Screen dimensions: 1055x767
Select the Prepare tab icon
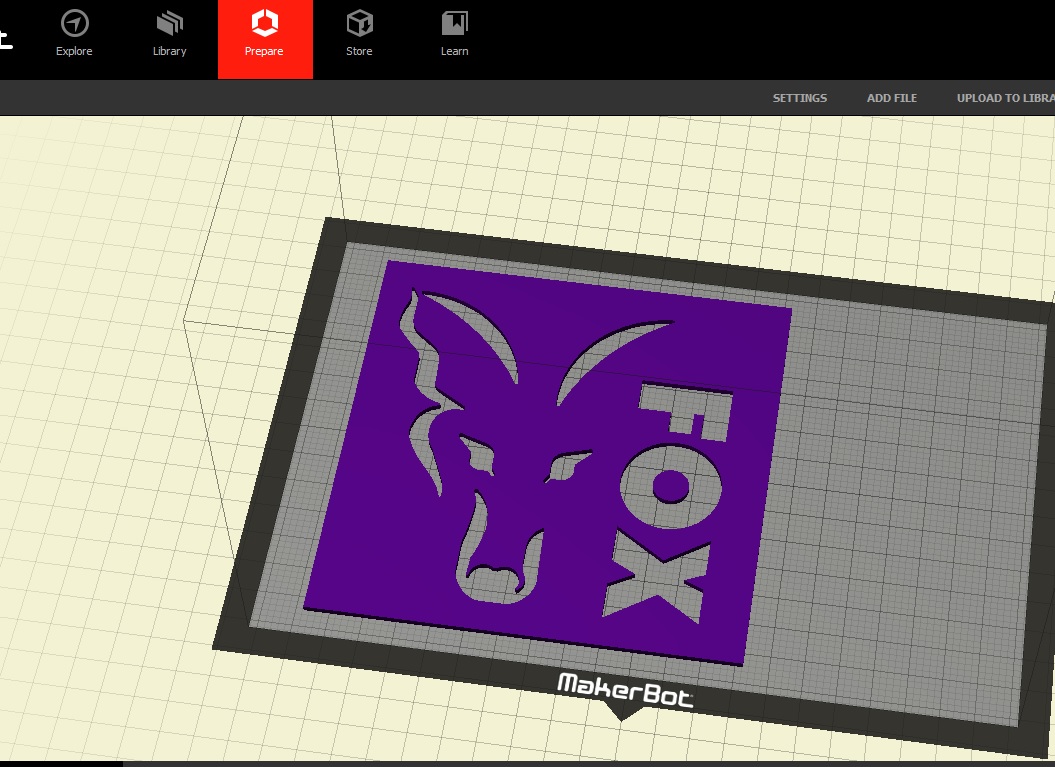tap(264, 24)
